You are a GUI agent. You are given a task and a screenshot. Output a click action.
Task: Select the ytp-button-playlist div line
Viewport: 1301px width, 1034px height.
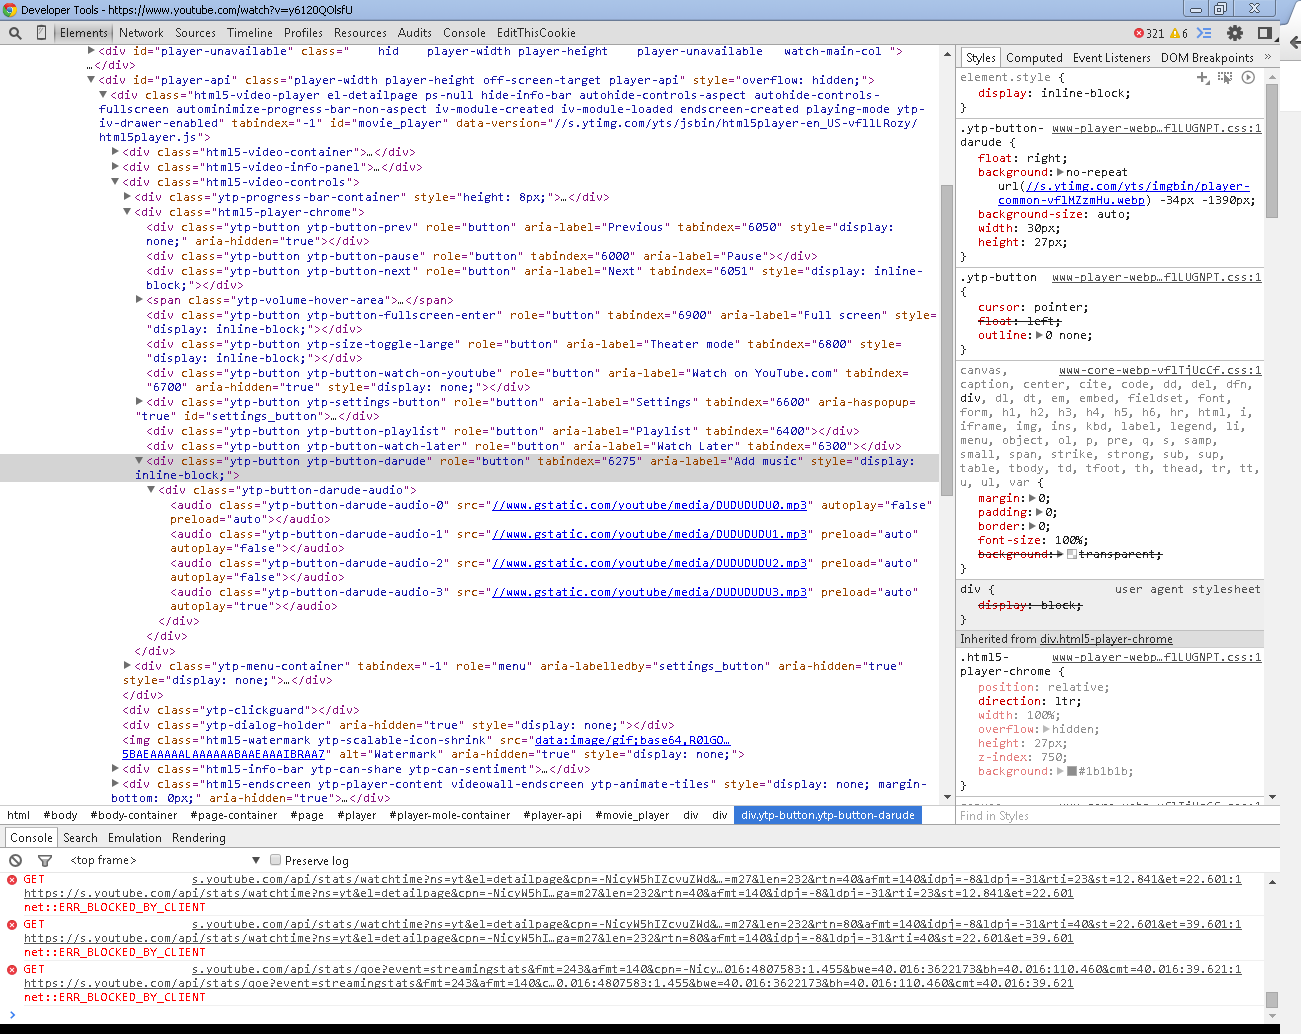click(x=503, y=431)
